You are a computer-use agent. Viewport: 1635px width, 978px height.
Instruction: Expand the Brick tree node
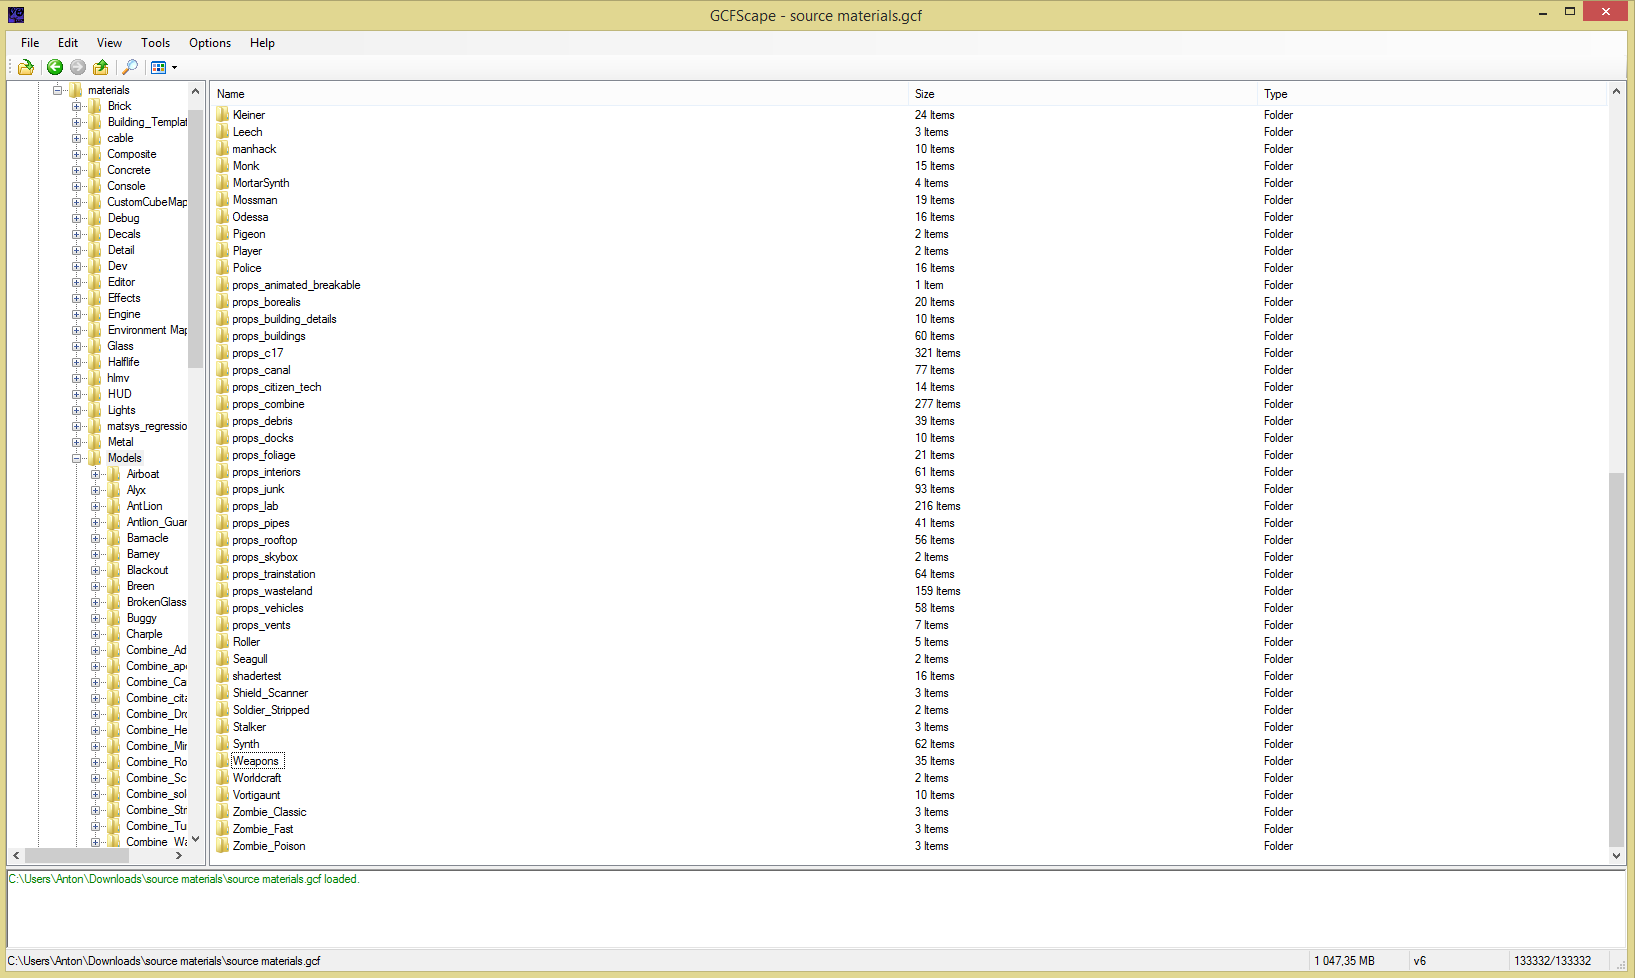(x=77, y=106)
